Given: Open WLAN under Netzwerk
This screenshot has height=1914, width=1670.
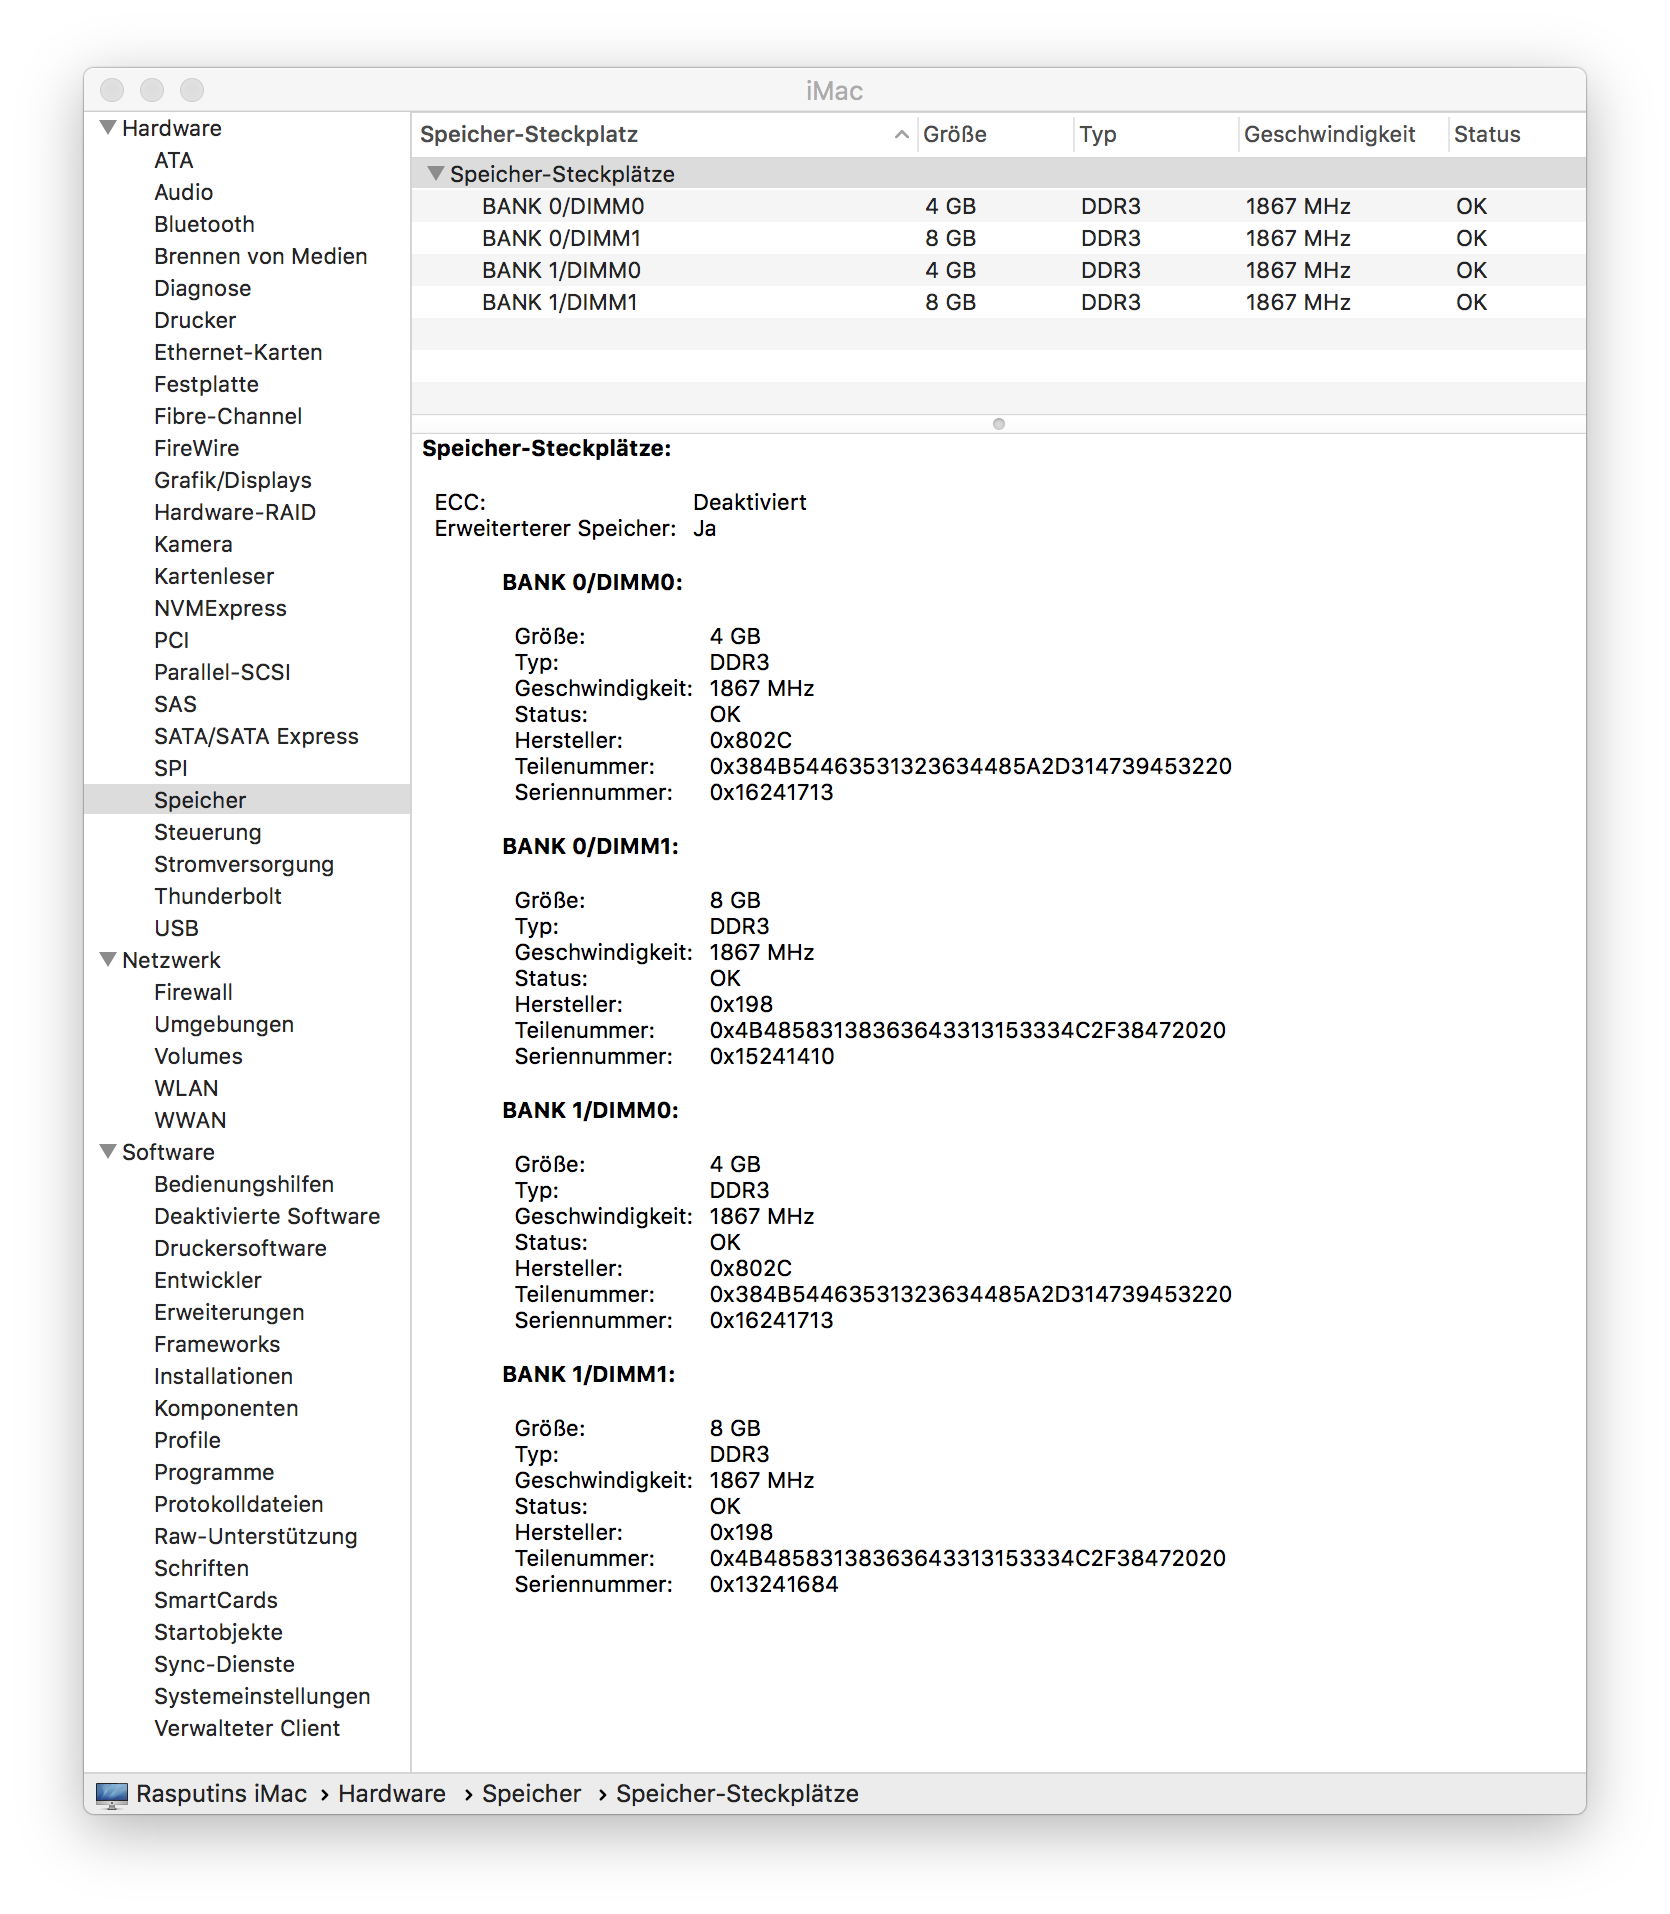Looking at the screenshot, I should [186, 1088].
